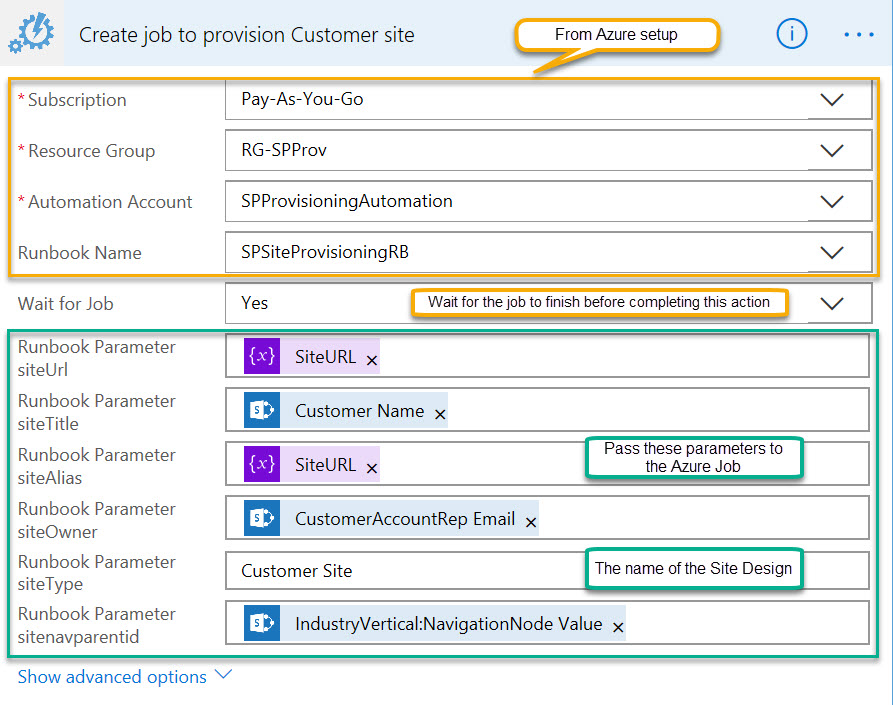Open the ellipsis menu for more options

coord(858,33)
